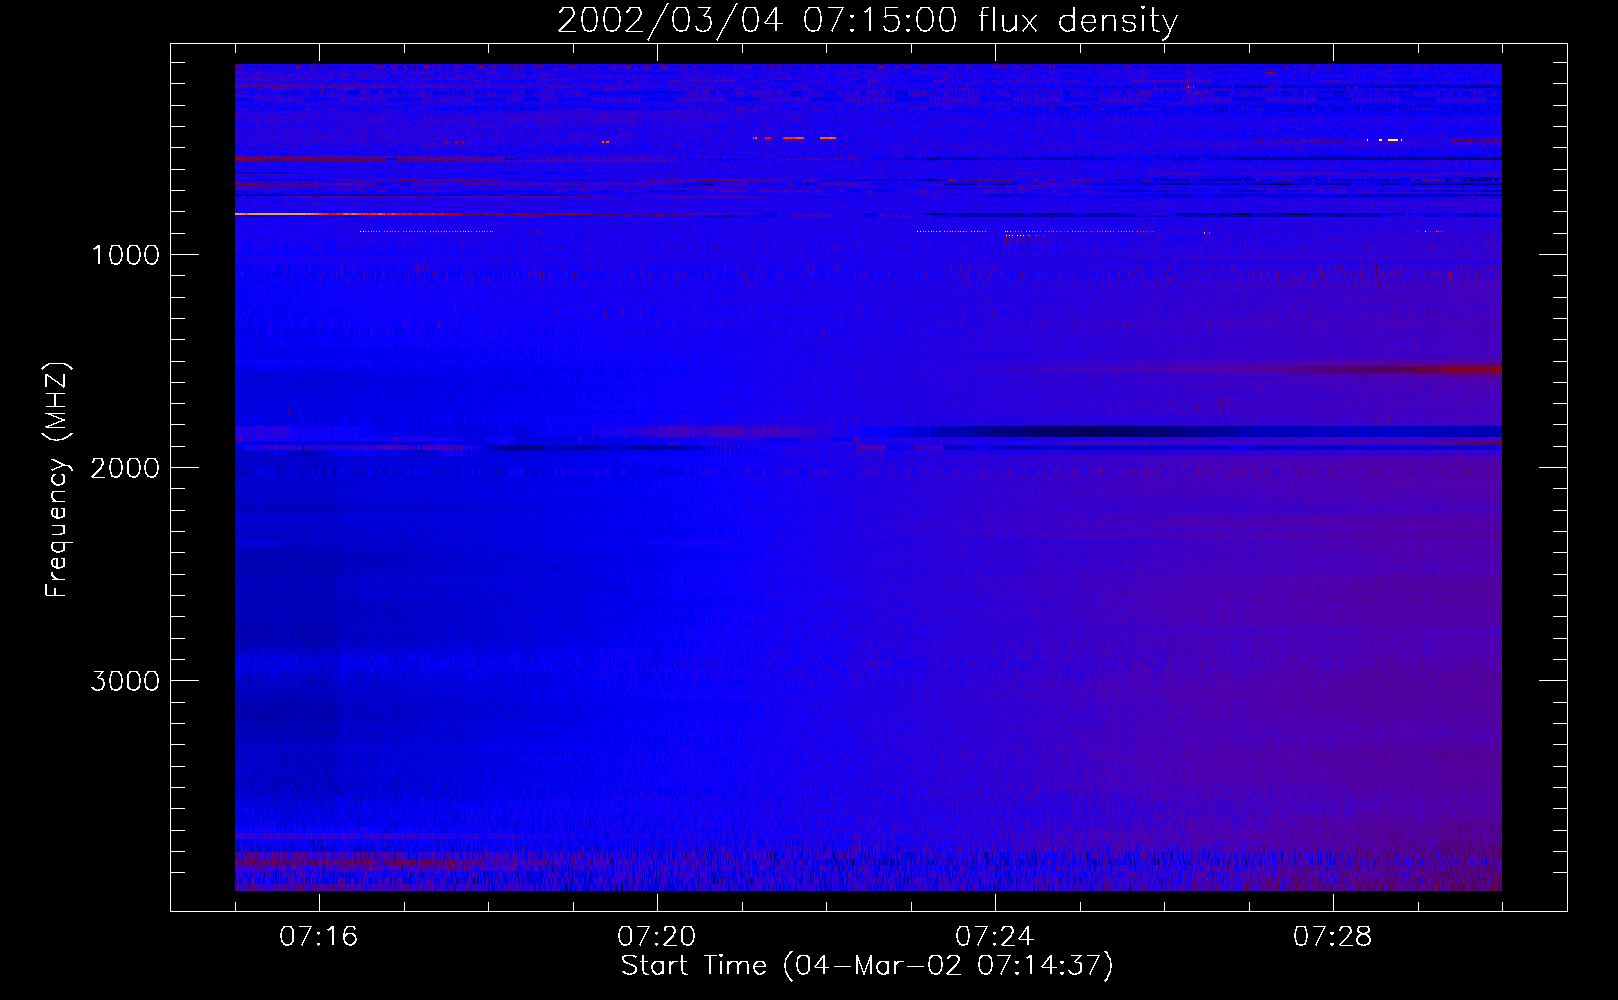The width and height of the screenshot is (1618, 1000).
Task: Click the '07:20' time axis label
Action: pos(656,937)
